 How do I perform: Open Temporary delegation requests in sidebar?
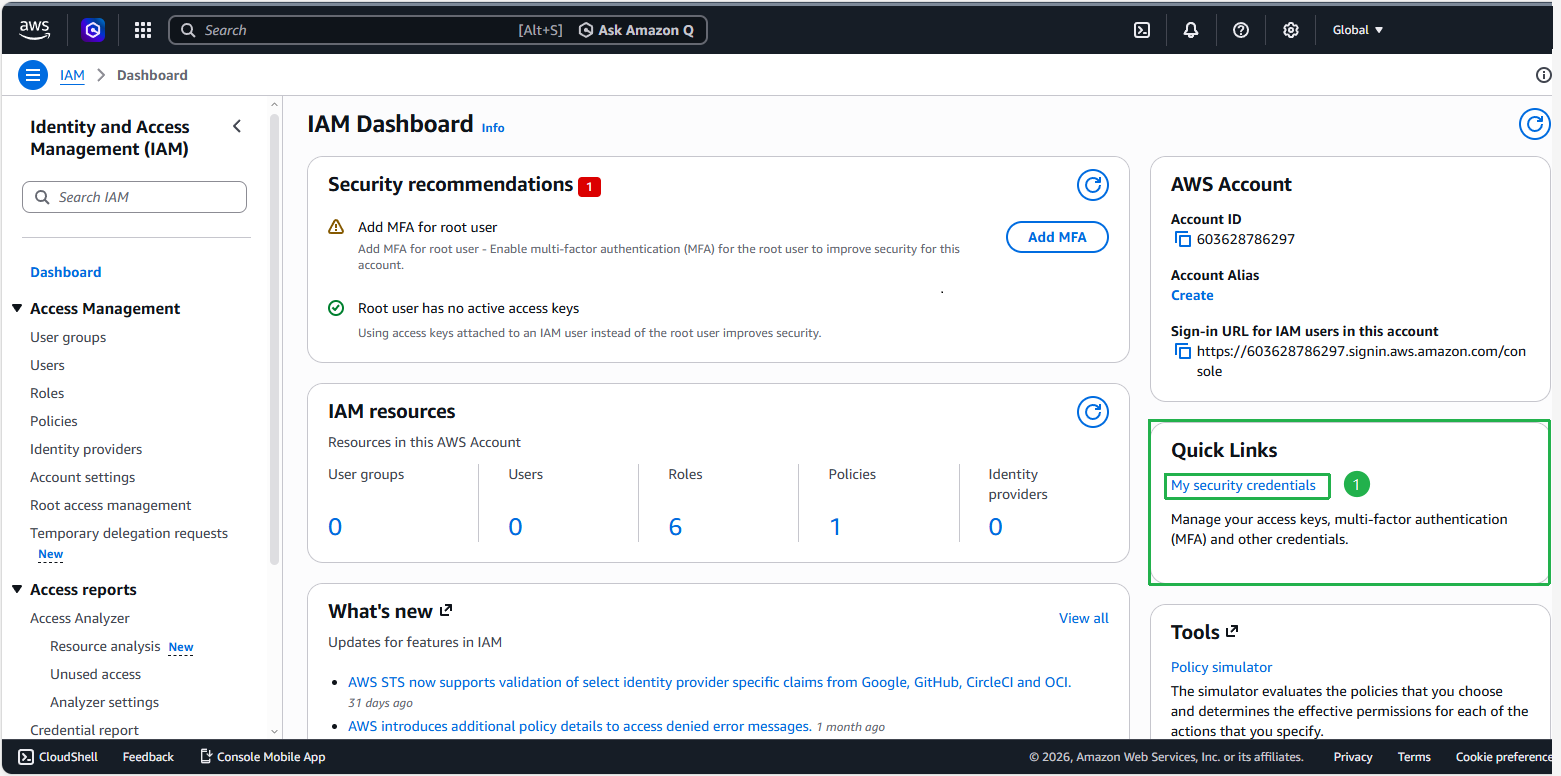(x=129, y=533)
